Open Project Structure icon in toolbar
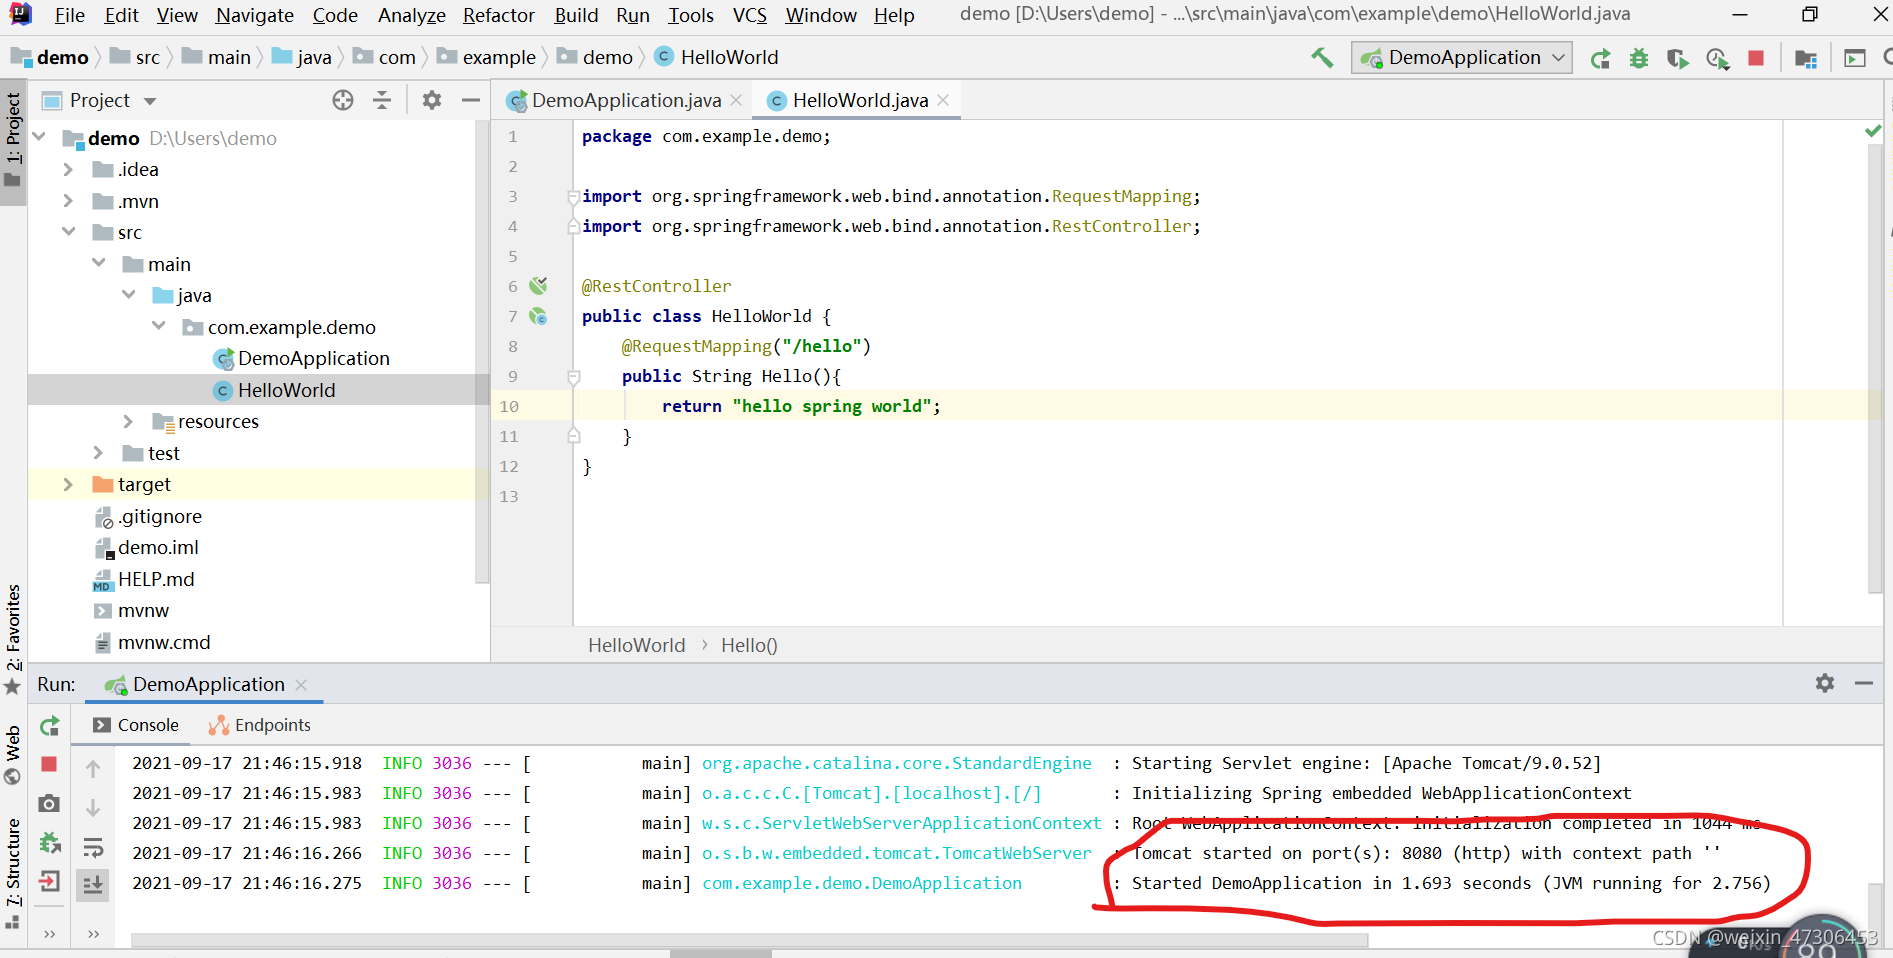The image size is (1893, 958). click(1806, 58)
